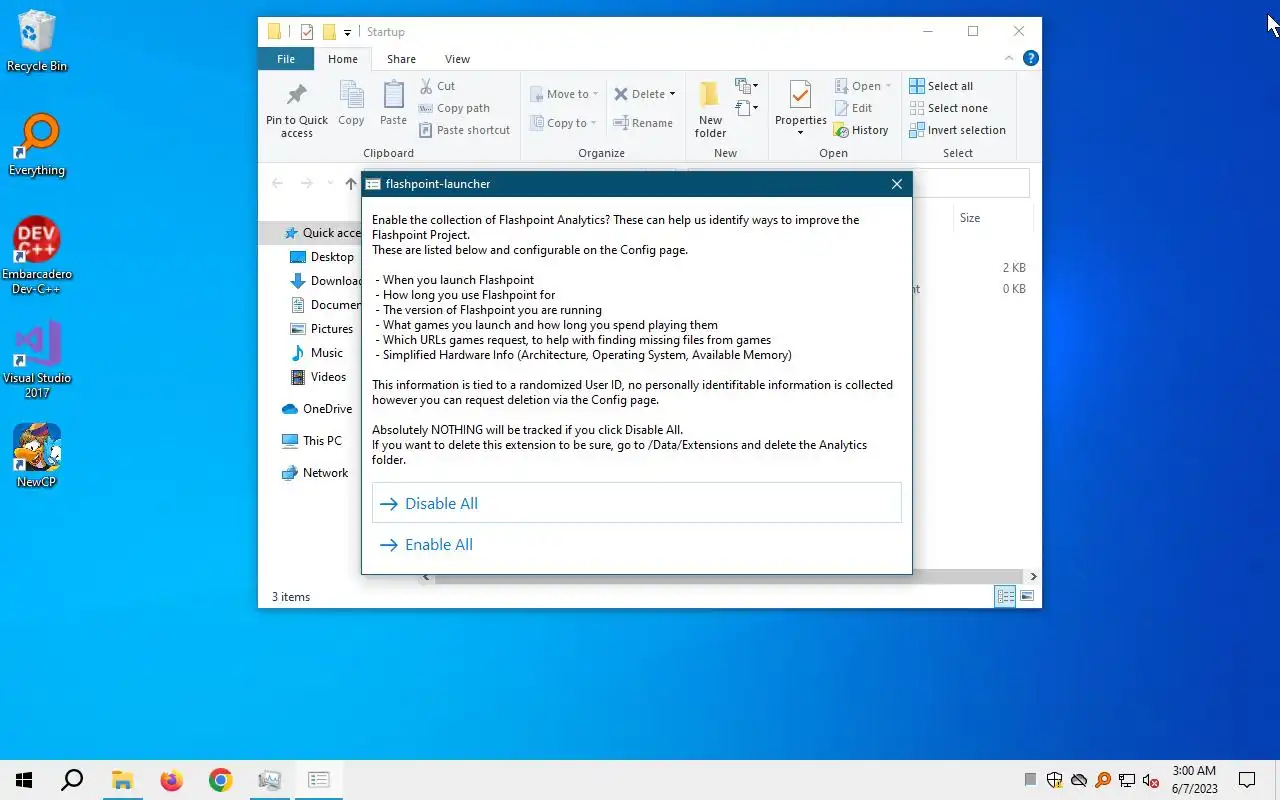The height and width of the screenshot is (800, 1280).
Task: Click Select none in ribbon
Action: [x=948, y=108]
